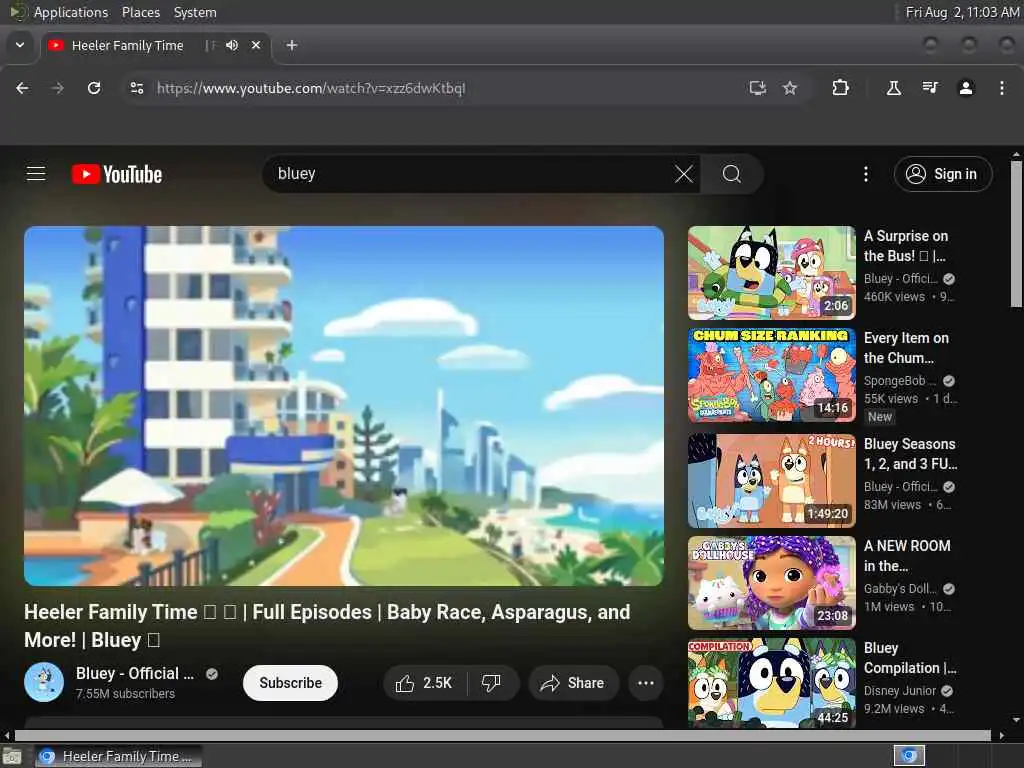This screenshot has height=768, width=1024.
Task: Close the Heeler Family Time tab
Action: (256, 45)
